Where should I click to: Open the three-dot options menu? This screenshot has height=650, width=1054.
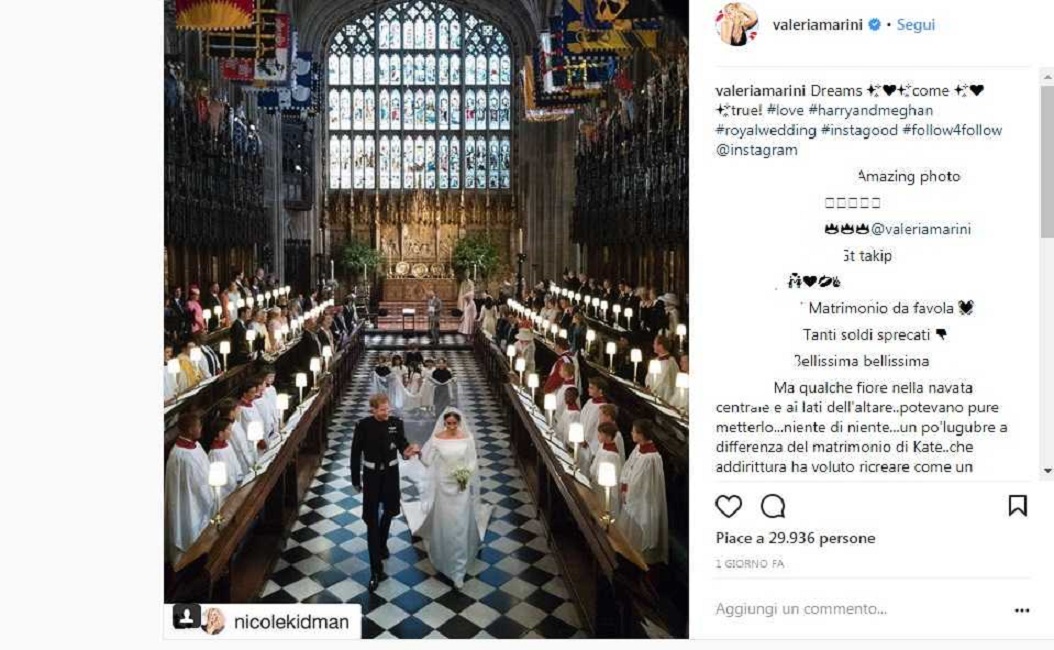(1020, 609)
